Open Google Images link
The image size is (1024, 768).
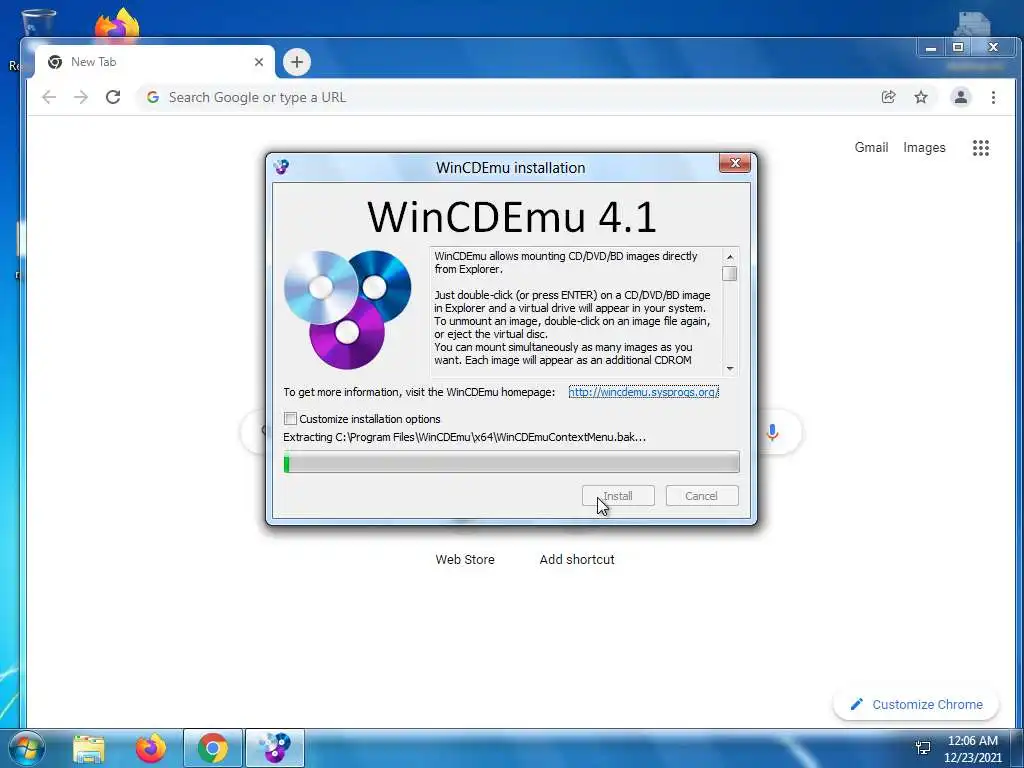pos(924,148)
